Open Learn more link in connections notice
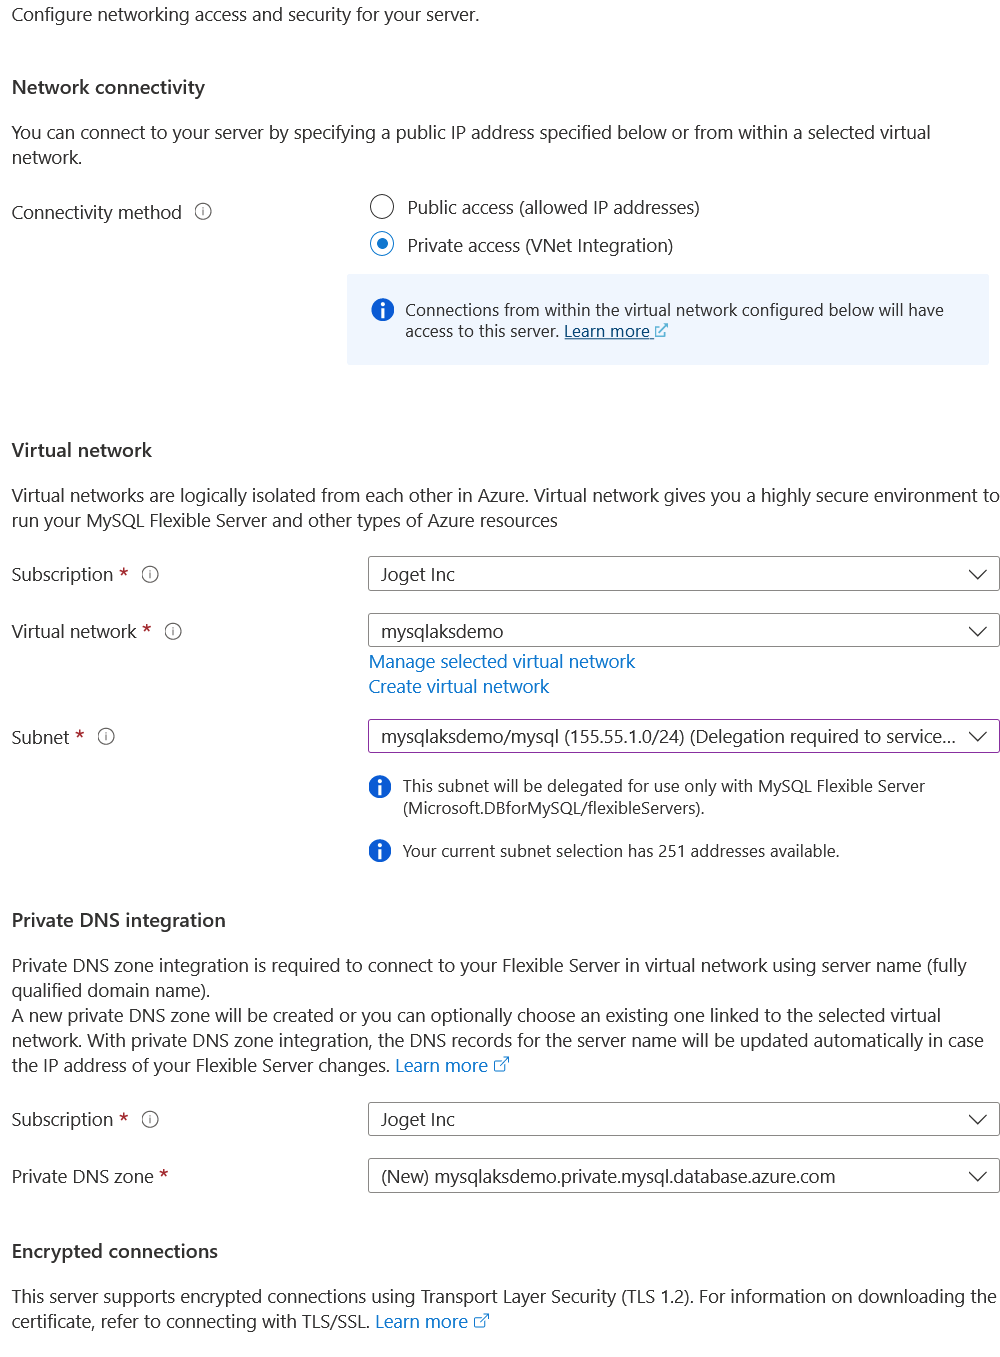The height and width of the screenshot is (1357, 1000). tap(606, 332)
